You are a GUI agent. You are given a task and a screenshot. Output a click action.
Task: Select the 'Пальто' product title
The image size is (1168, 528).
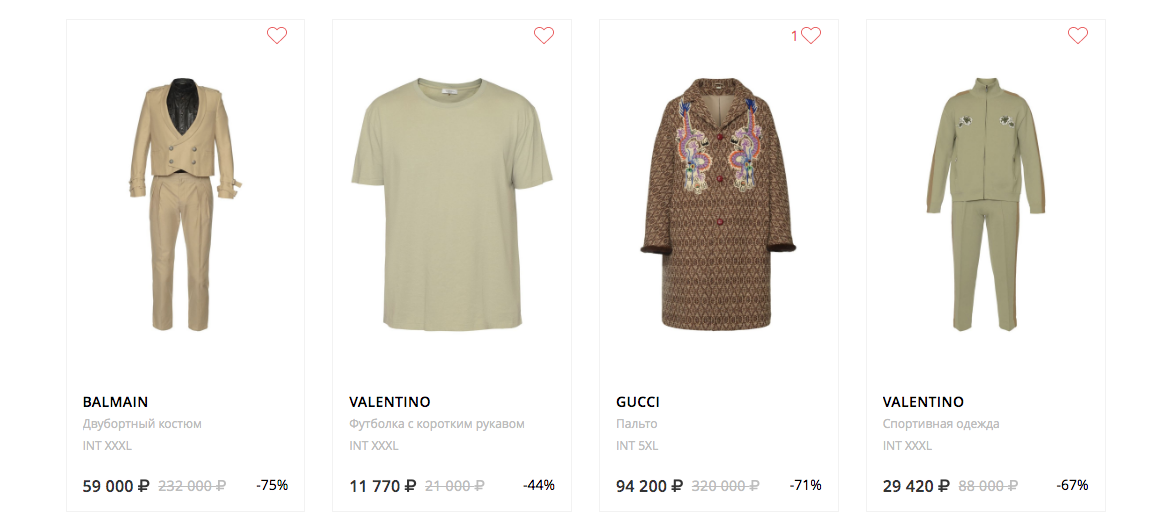pyautogui.click(x=637, y=424)
